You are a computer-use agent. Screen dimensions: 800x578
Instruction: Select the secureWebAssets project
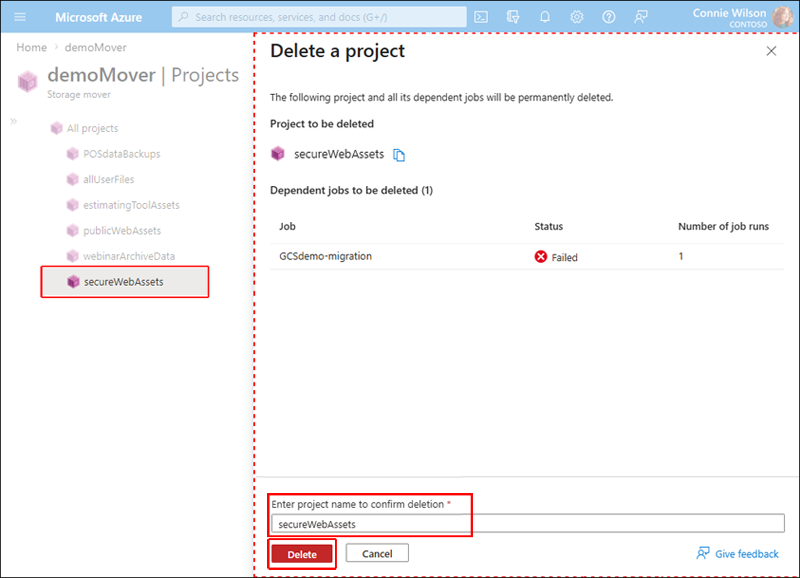click(x=125, y=282)
